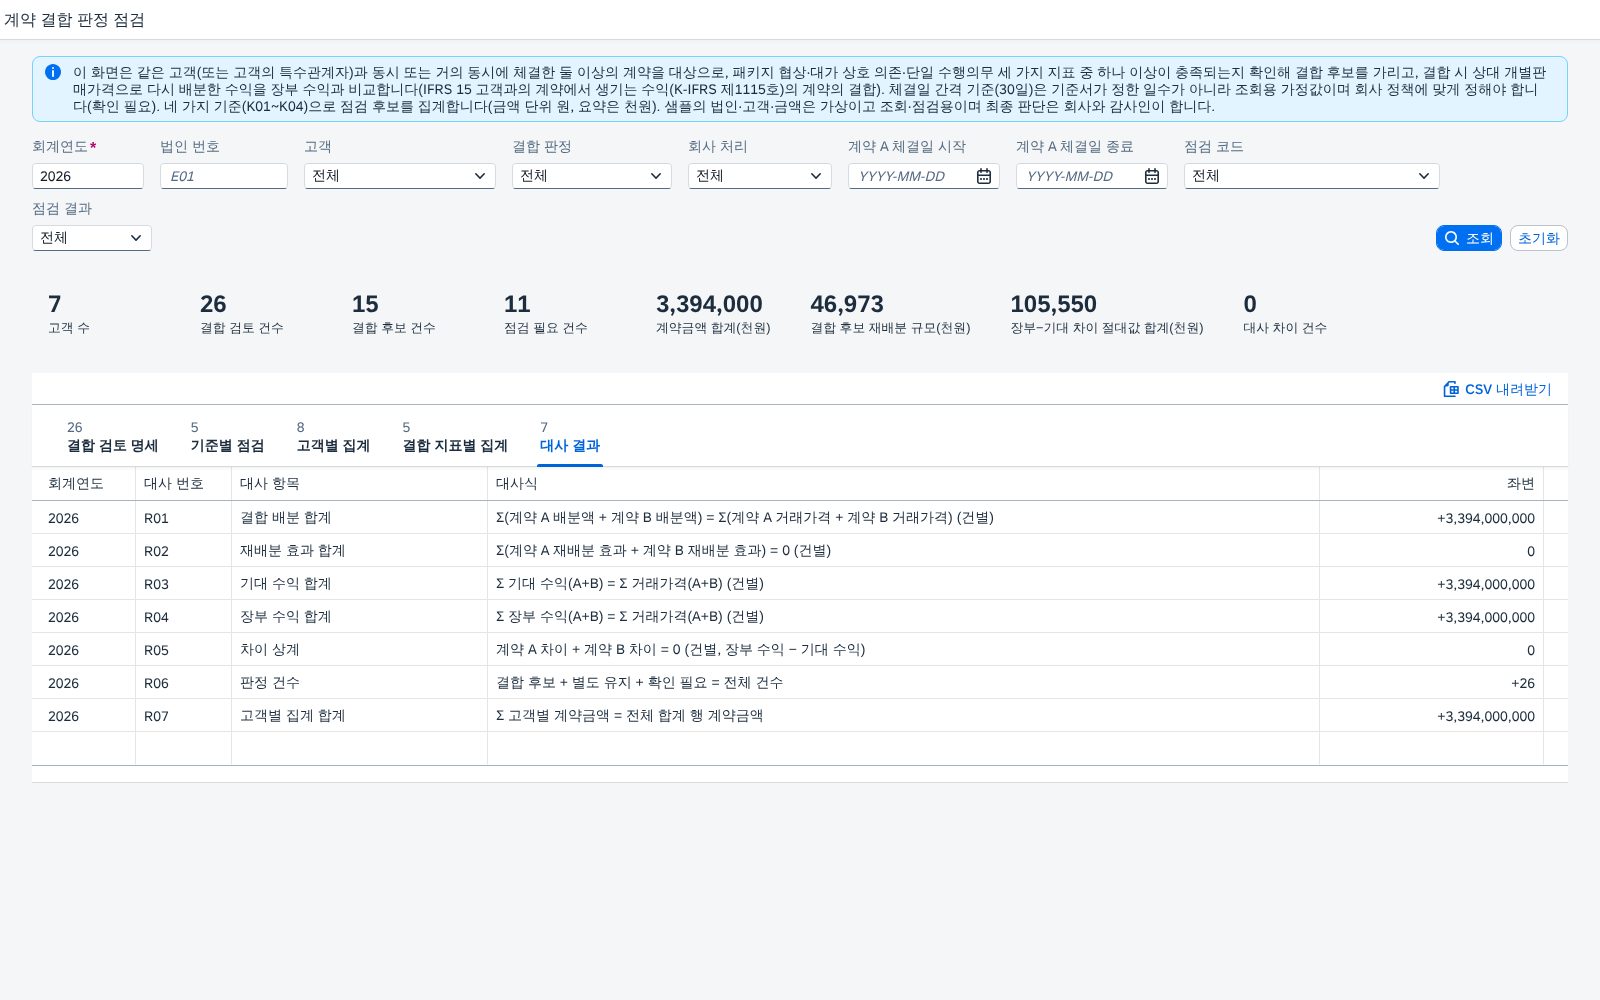Viewport: 1600px width, 1000px height.
Task: Click 결합 후보 건수 KPI value 15
Action: pos(365,304)
